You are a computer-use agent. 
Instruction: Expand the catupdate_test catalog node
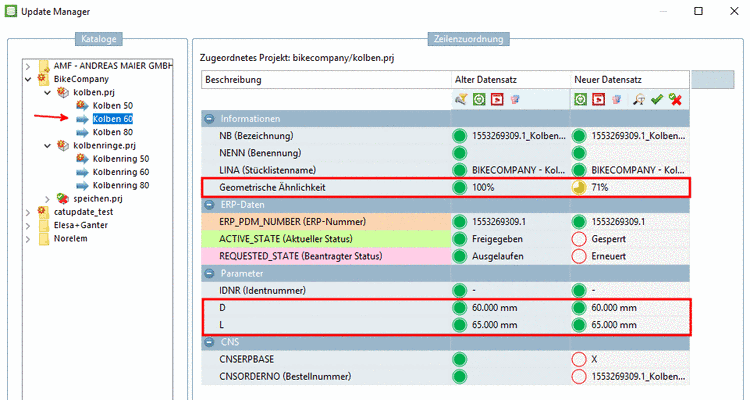tap(28, 212)
